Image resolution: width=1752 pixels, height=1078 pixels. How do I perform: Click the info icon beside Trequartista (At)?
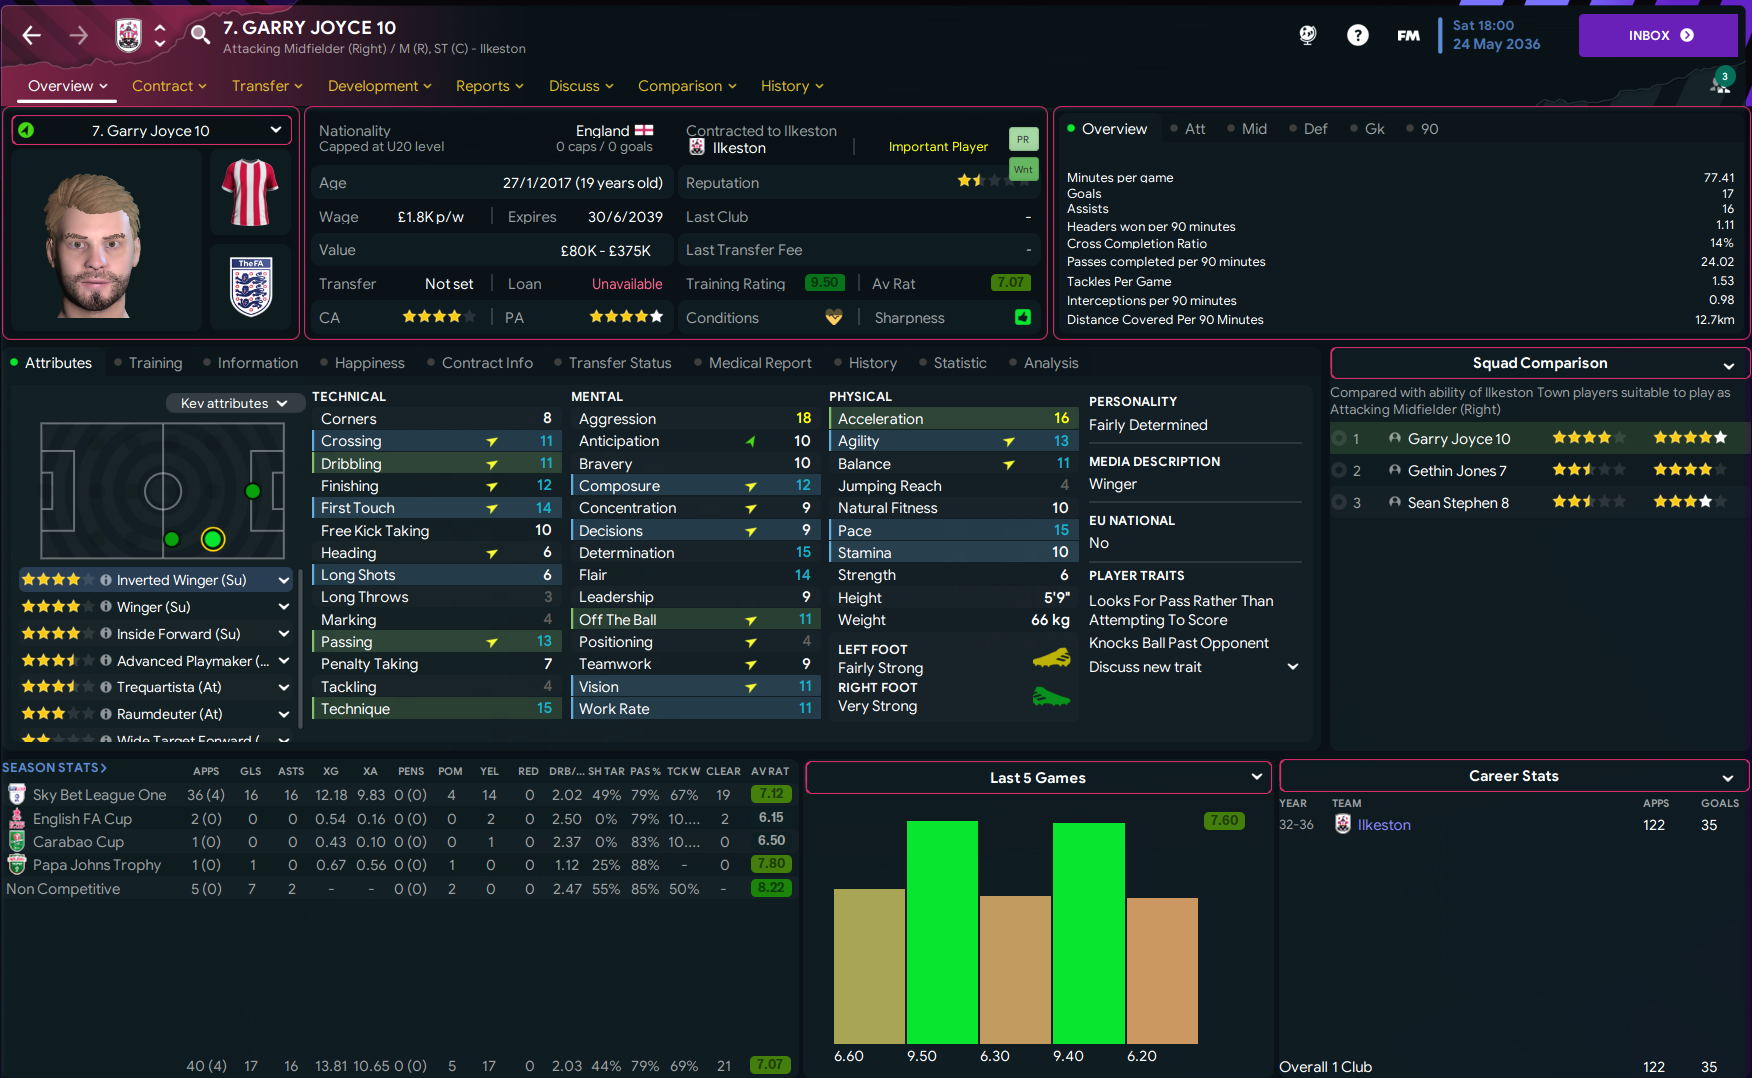pos(105,687)
